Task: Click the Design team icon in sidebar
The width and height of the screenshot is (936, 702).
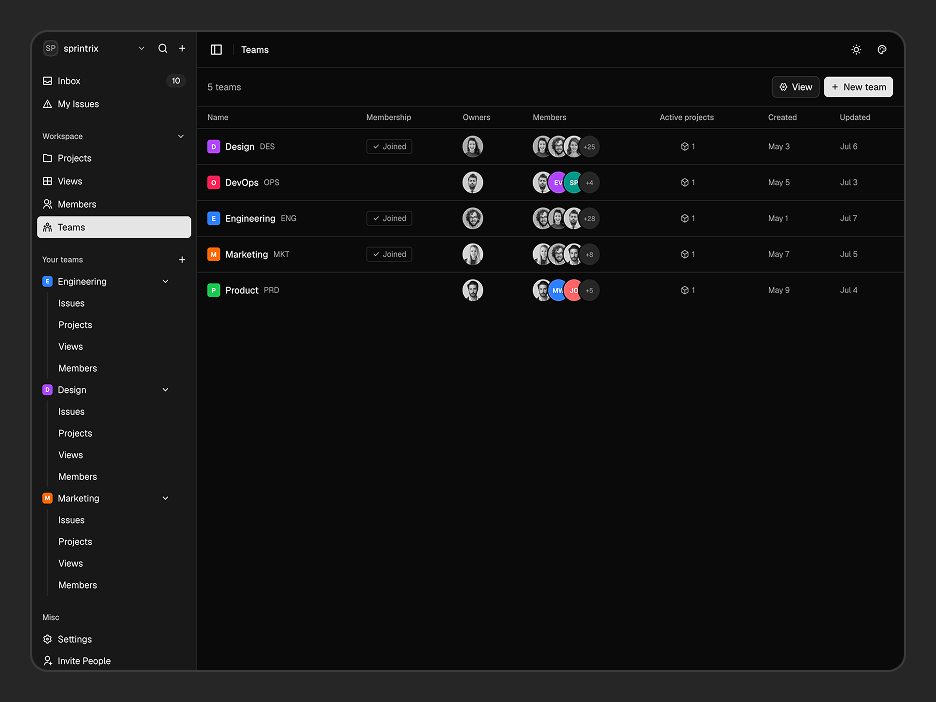Action: coord(47,390)
